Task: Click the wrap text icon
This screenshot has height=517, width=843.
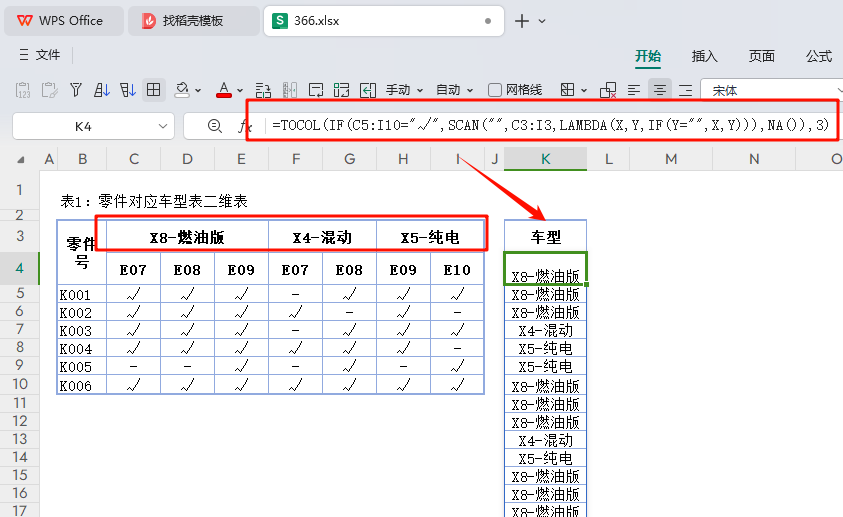Action: point(316,90)
